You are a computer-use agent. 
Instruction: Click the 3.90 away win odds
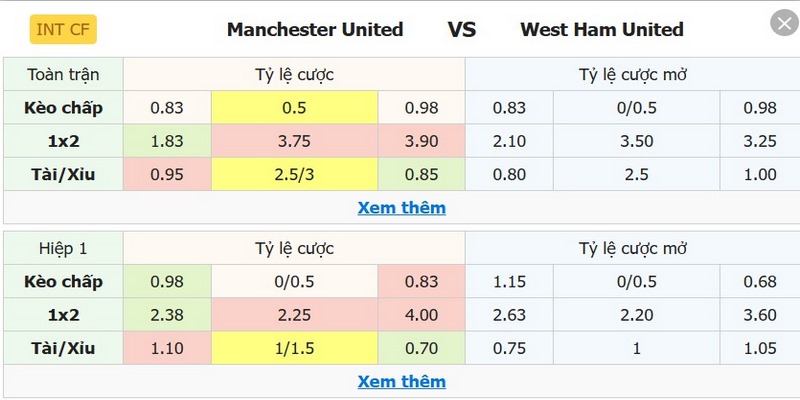tap(421, 141)
